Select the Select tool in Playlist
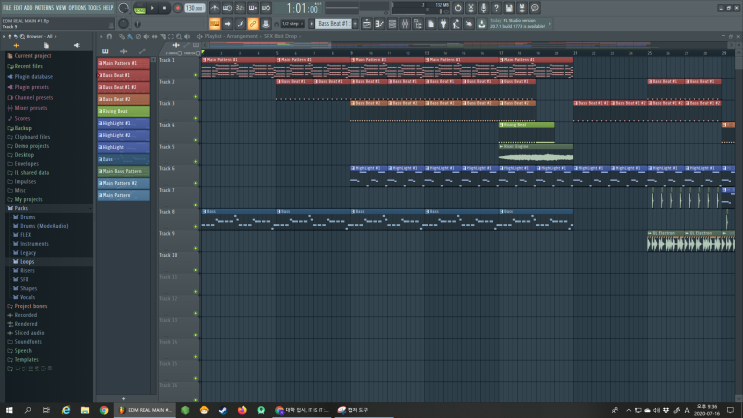743x418 pixels. point(171,36)
